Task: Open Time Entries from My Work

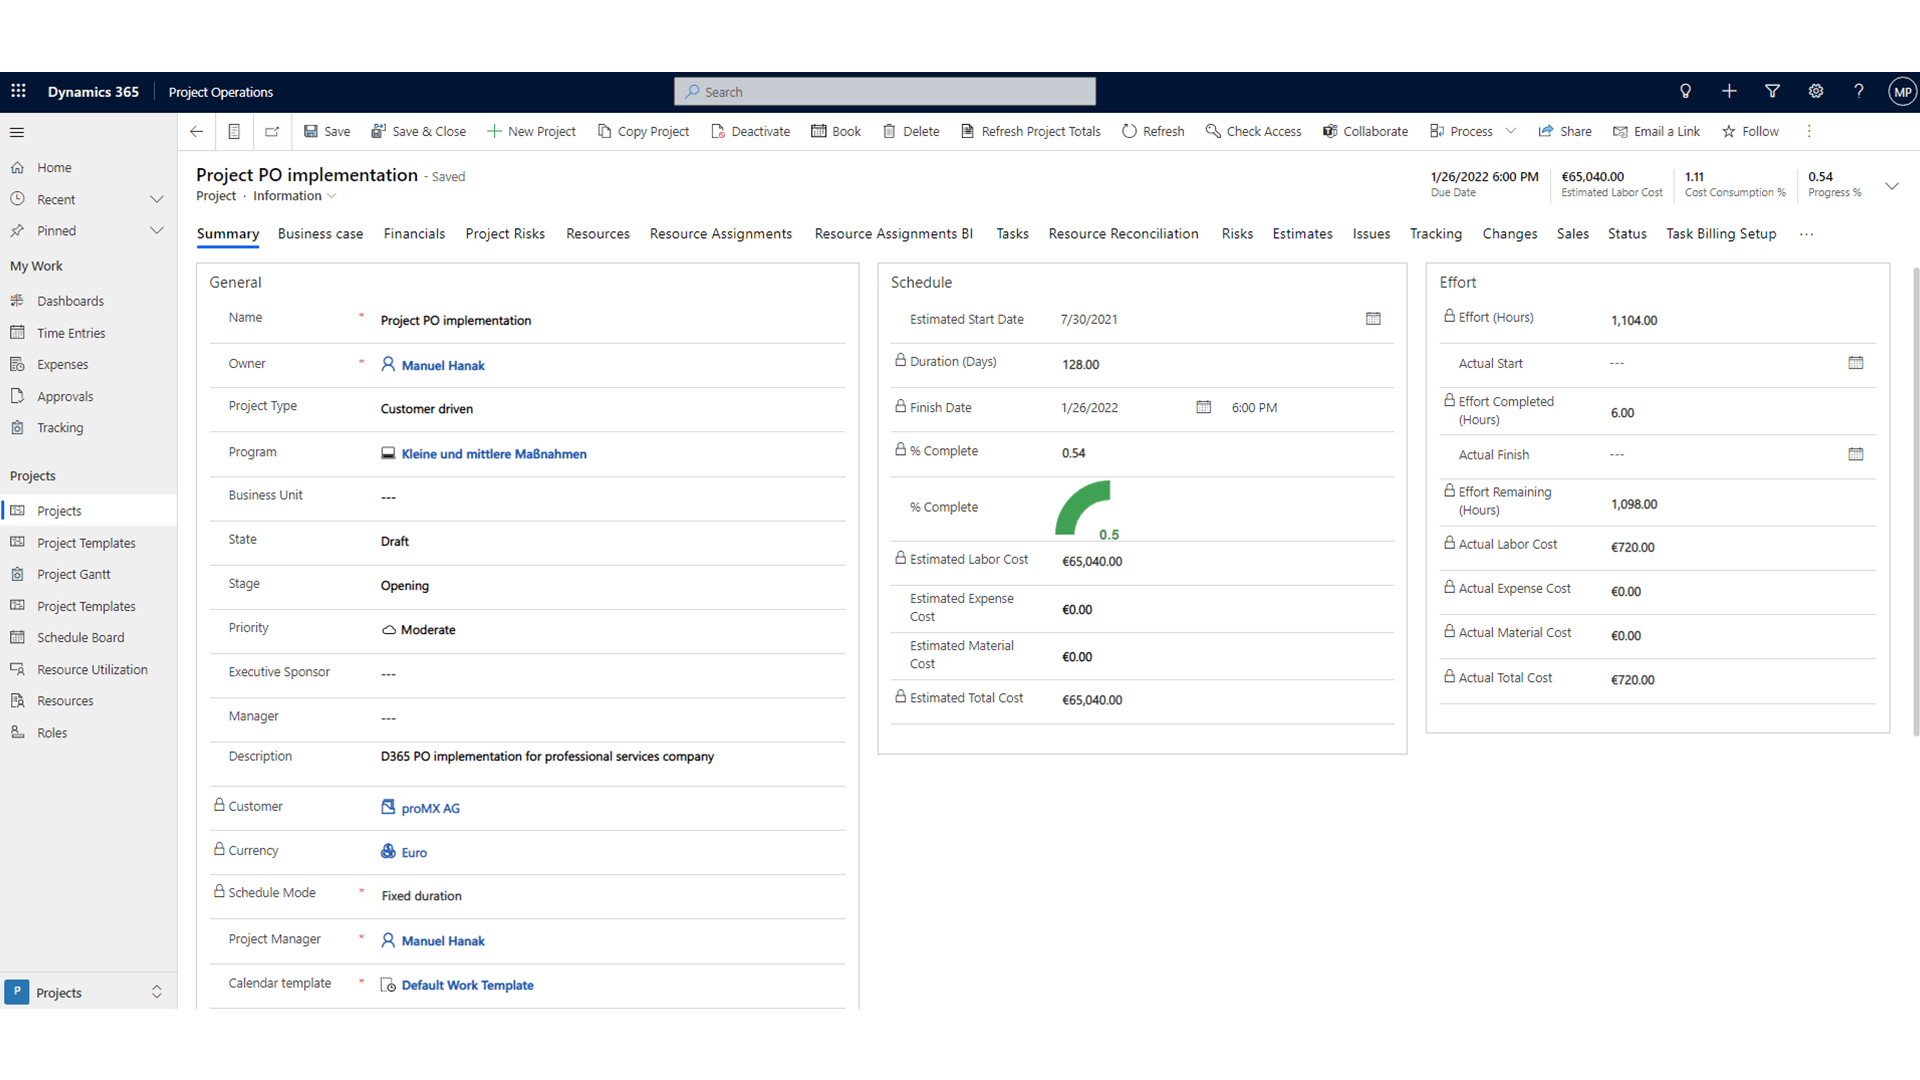Action: tap(70, 332)
